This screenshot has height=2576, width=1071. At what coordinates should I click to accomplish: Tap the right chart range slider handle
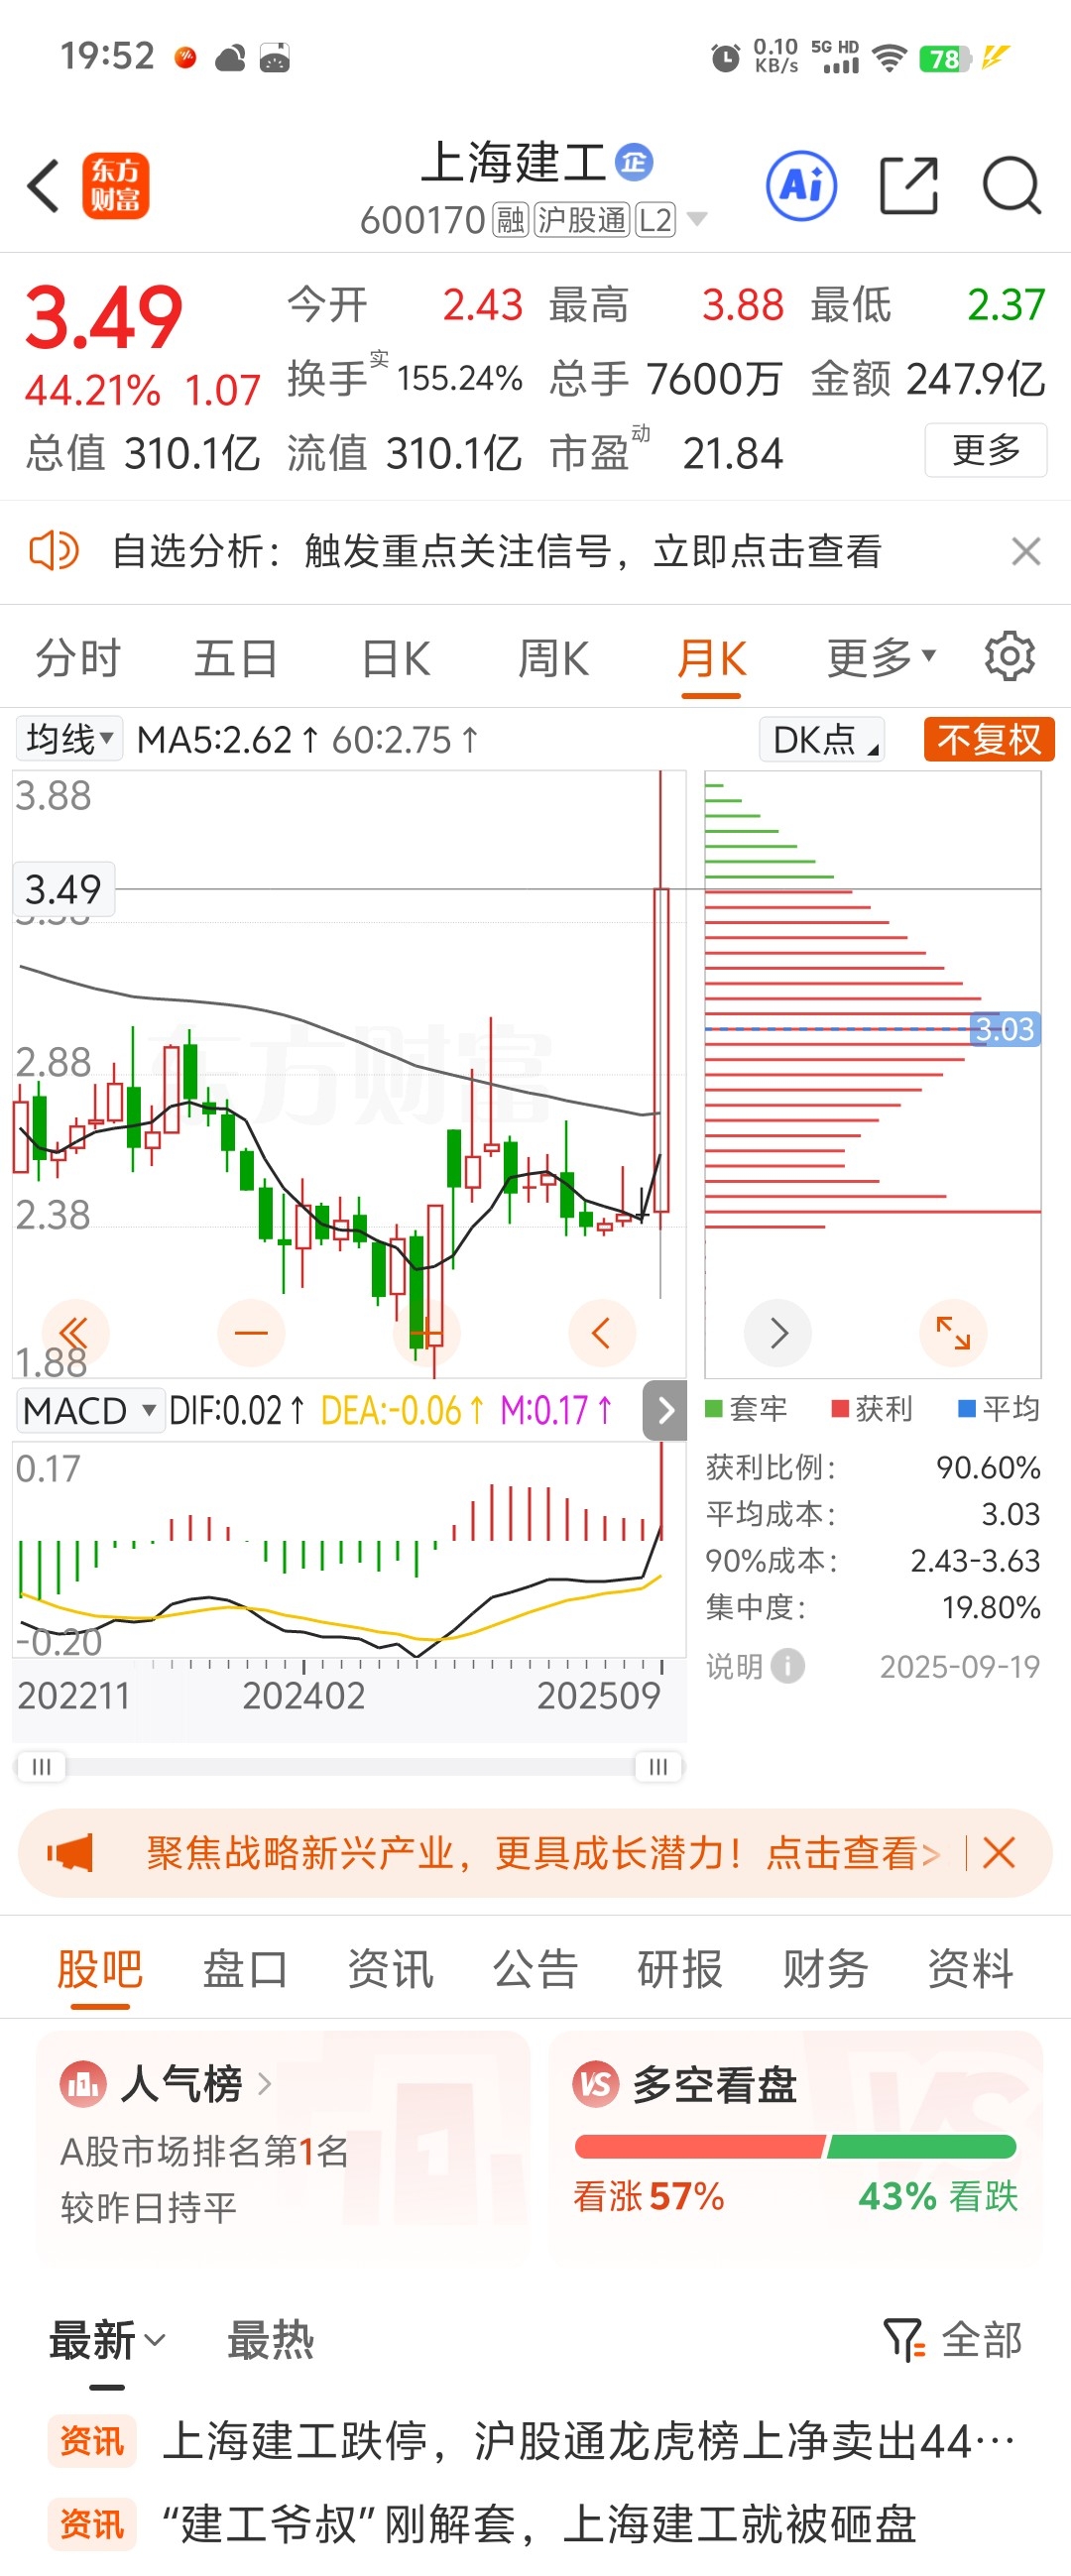[658, 1767]
